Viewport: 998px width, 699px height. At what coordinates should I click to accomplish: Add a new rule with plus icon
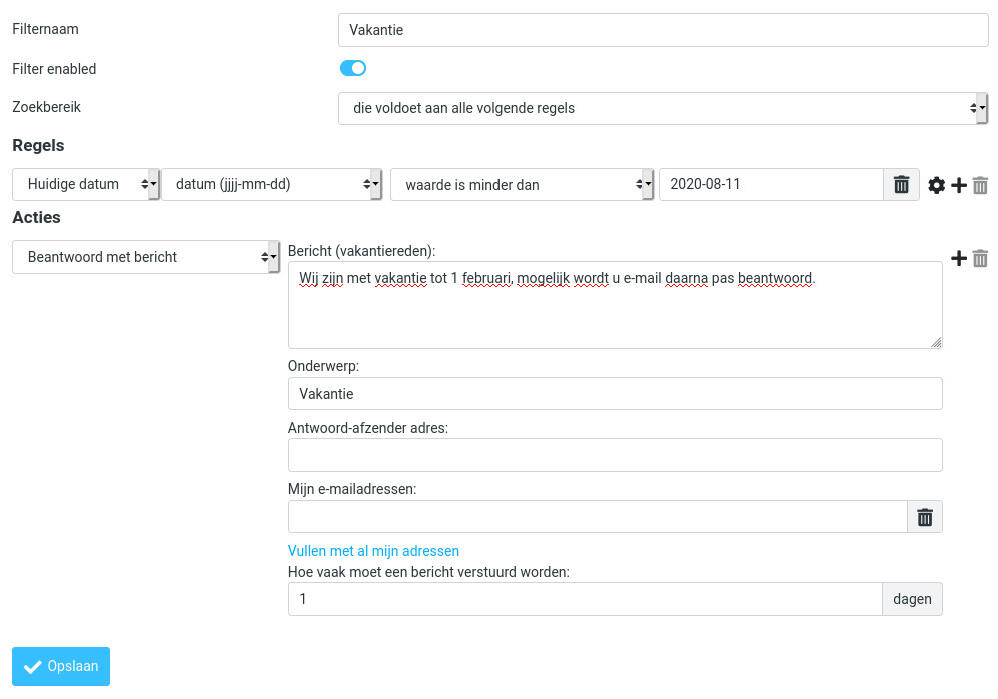(959, 185)
